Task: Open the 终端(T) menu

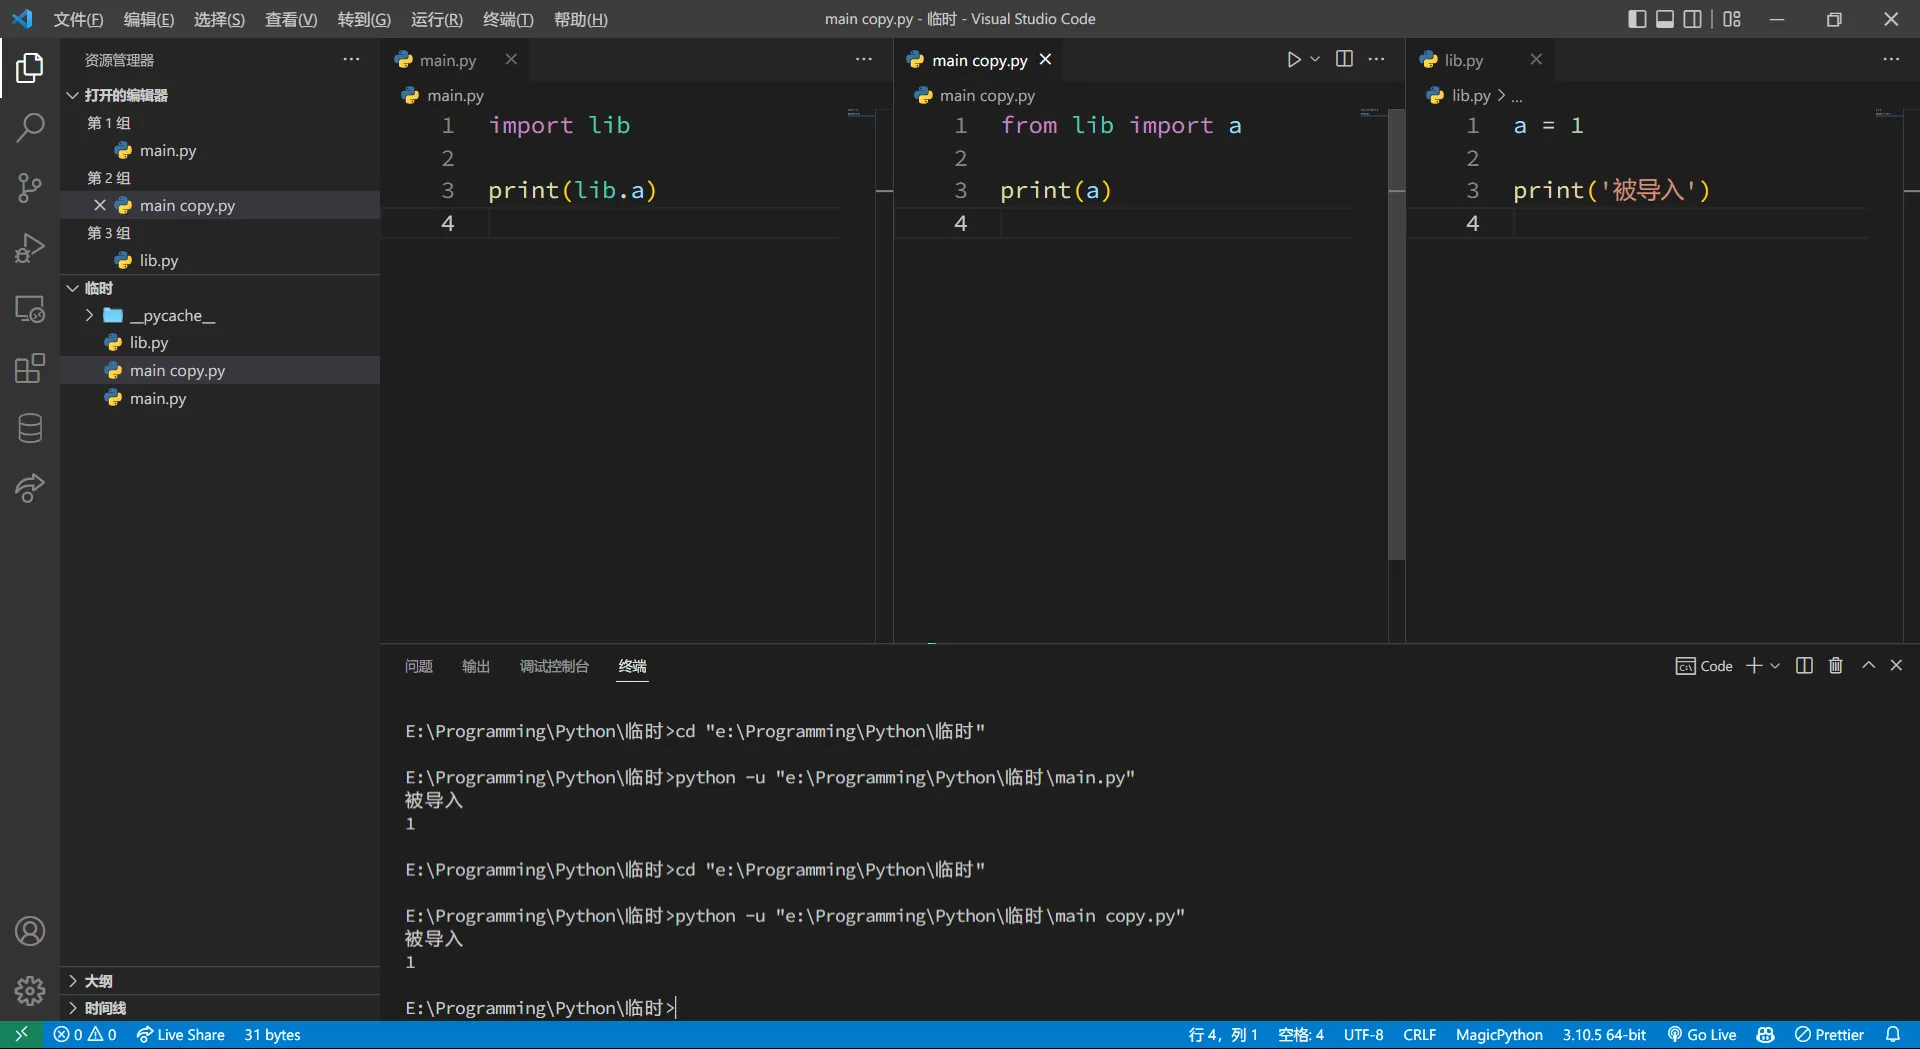Action: (x=508, y=19)
